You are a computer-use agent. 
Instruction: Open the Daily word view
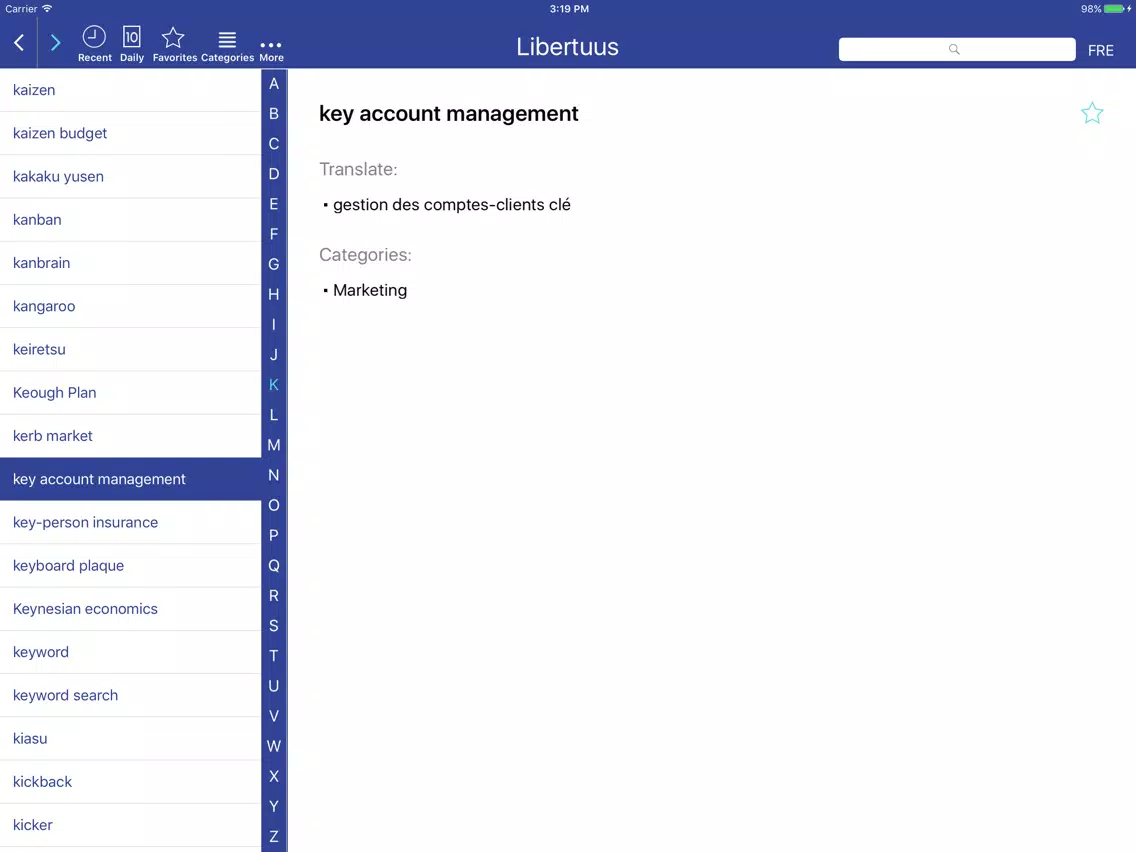click(x=132, y=44)
